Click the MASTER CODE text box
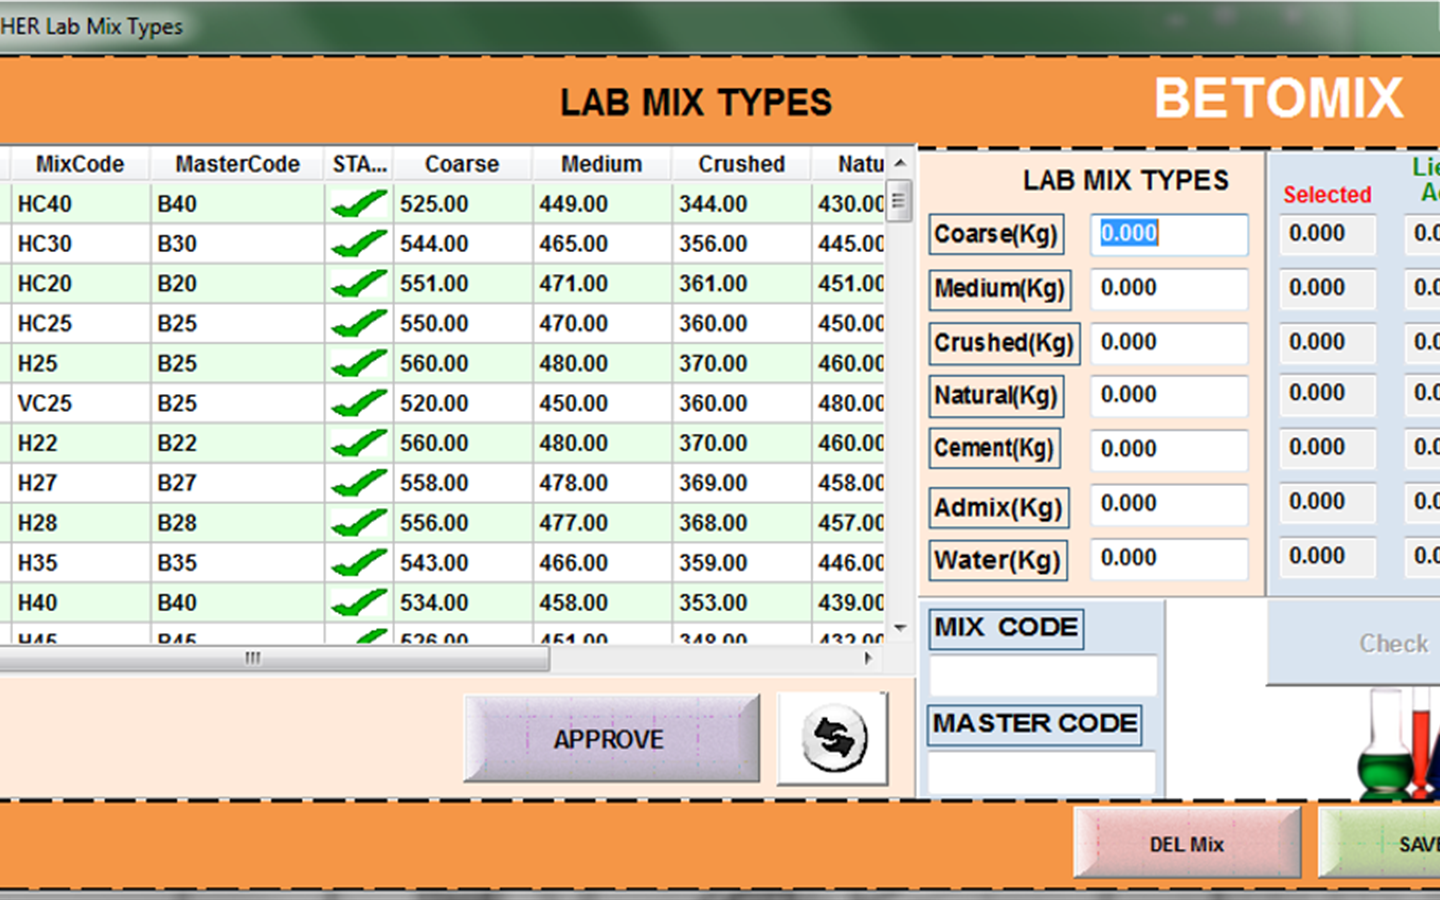Screen dimensions: 1440x900 [x=1041, y=772]
